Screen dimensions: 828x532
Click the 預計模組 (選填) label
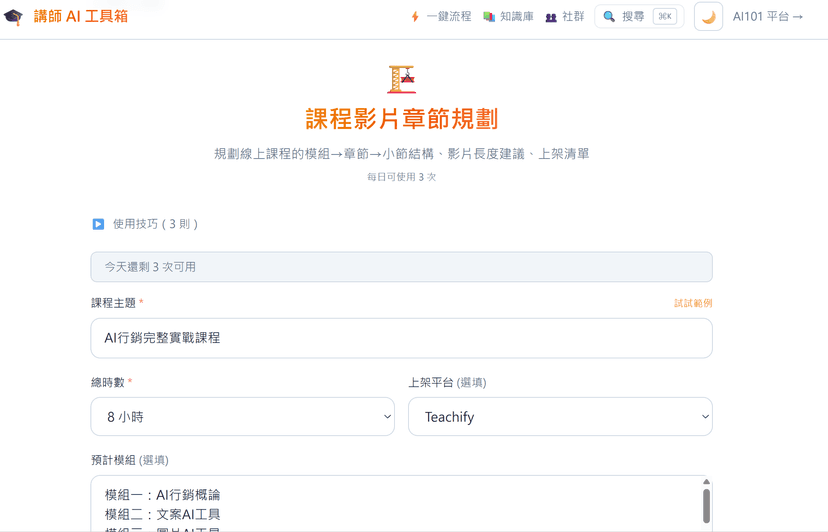click(130, 460)
